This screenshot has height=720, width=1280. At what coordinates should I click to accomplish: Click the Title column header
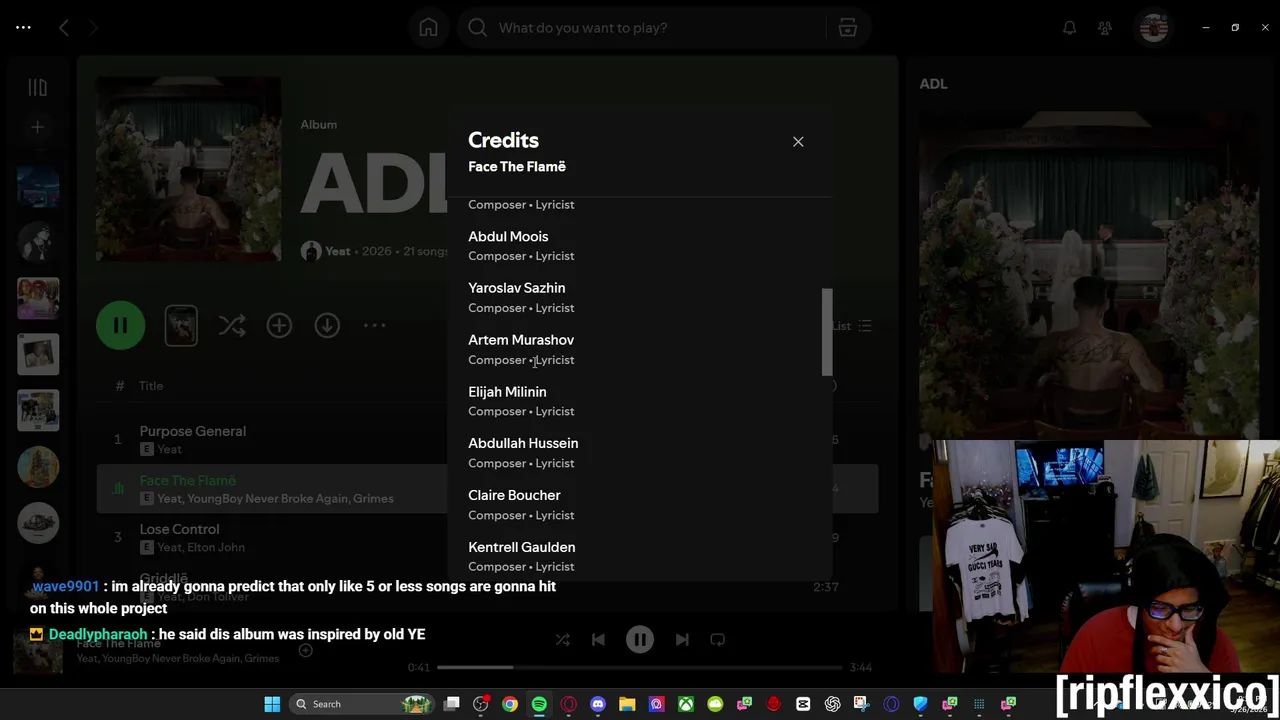click(151, 386)
